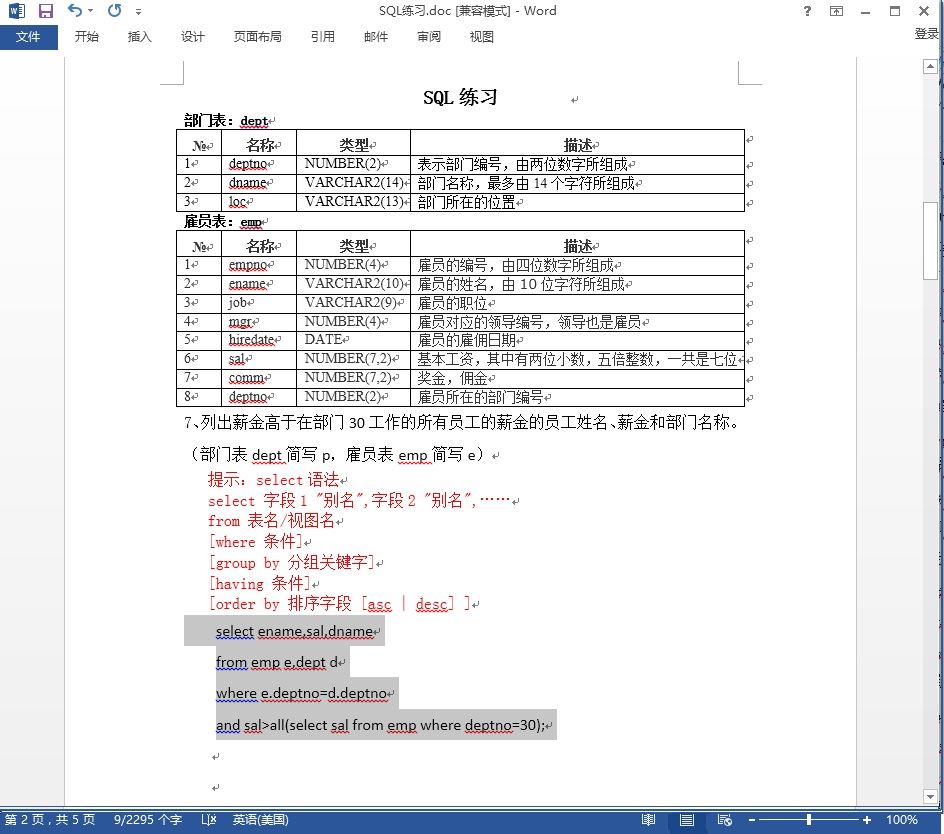Click the red hint line 提示: select 语法
Image resolution: width=944 pixels, height=834 pixels.
pos(274,480)
